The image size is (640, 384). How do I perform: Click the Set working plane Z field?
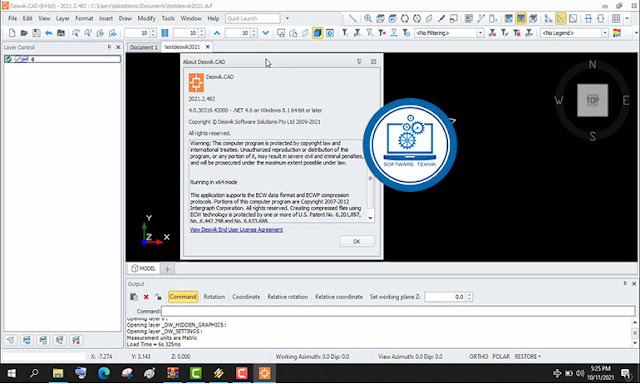click(x=445, y=297)
